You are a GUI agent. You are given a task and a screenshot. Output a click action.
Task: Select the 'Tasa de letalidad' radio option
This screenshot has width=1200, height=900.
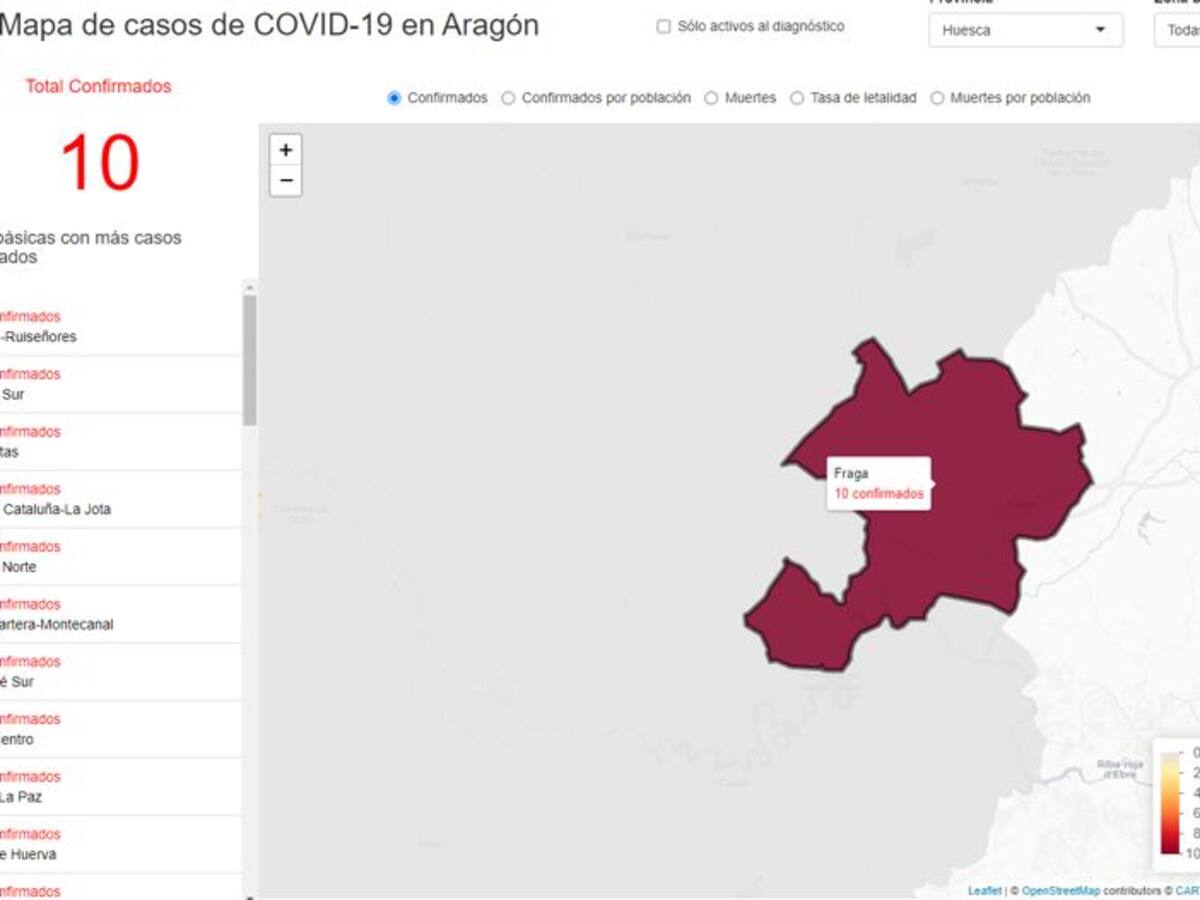pyautogui.click(x=795, y=98)
